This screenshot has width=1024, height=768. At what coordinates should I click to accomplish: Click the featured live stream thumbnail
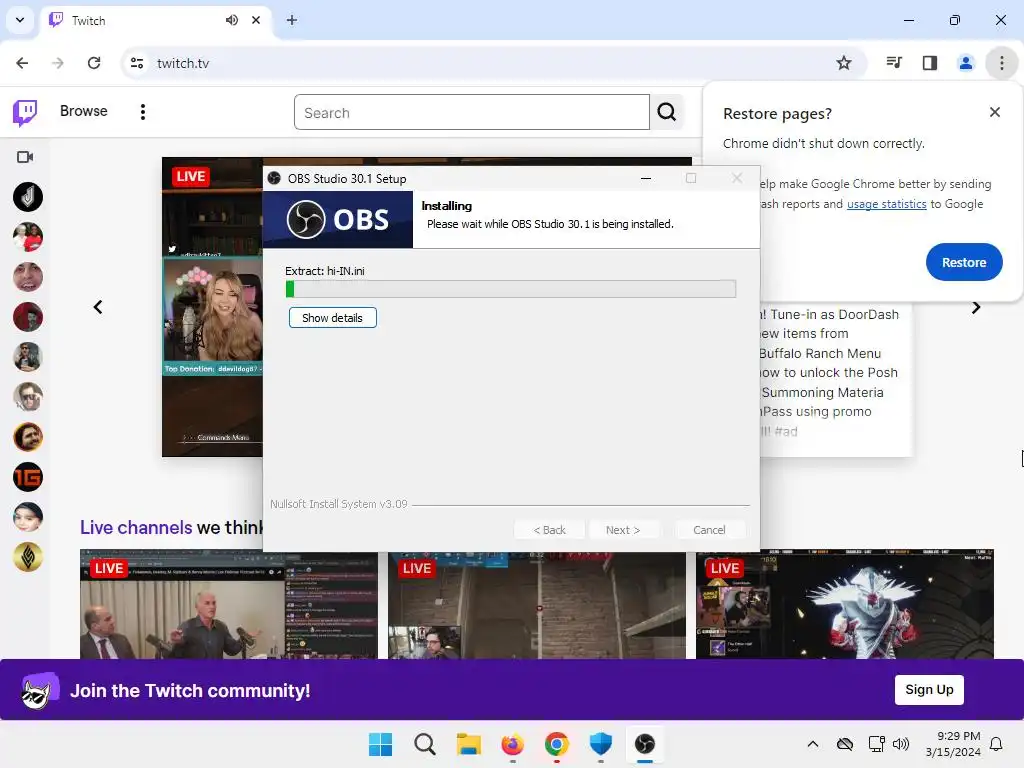pos(212,307)
